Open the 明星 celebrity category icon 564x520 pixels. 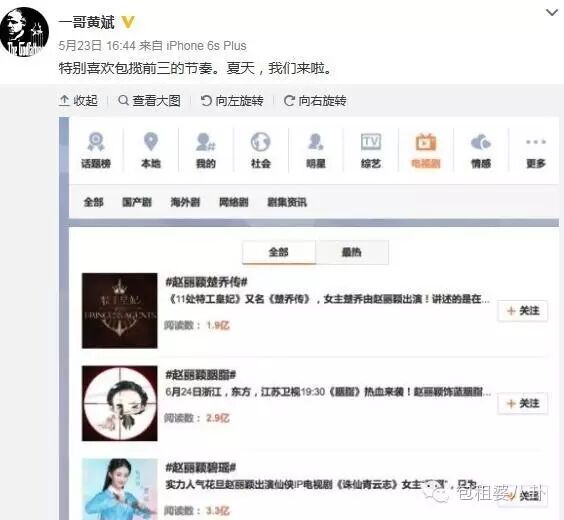pyautogui.click(x=316, y=150)
